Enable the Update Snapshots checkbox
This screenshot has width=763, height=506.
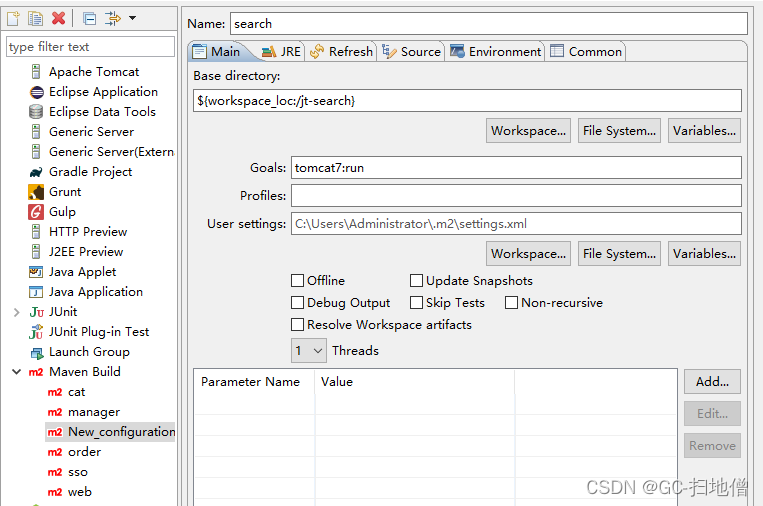click(x=417, y=281)
